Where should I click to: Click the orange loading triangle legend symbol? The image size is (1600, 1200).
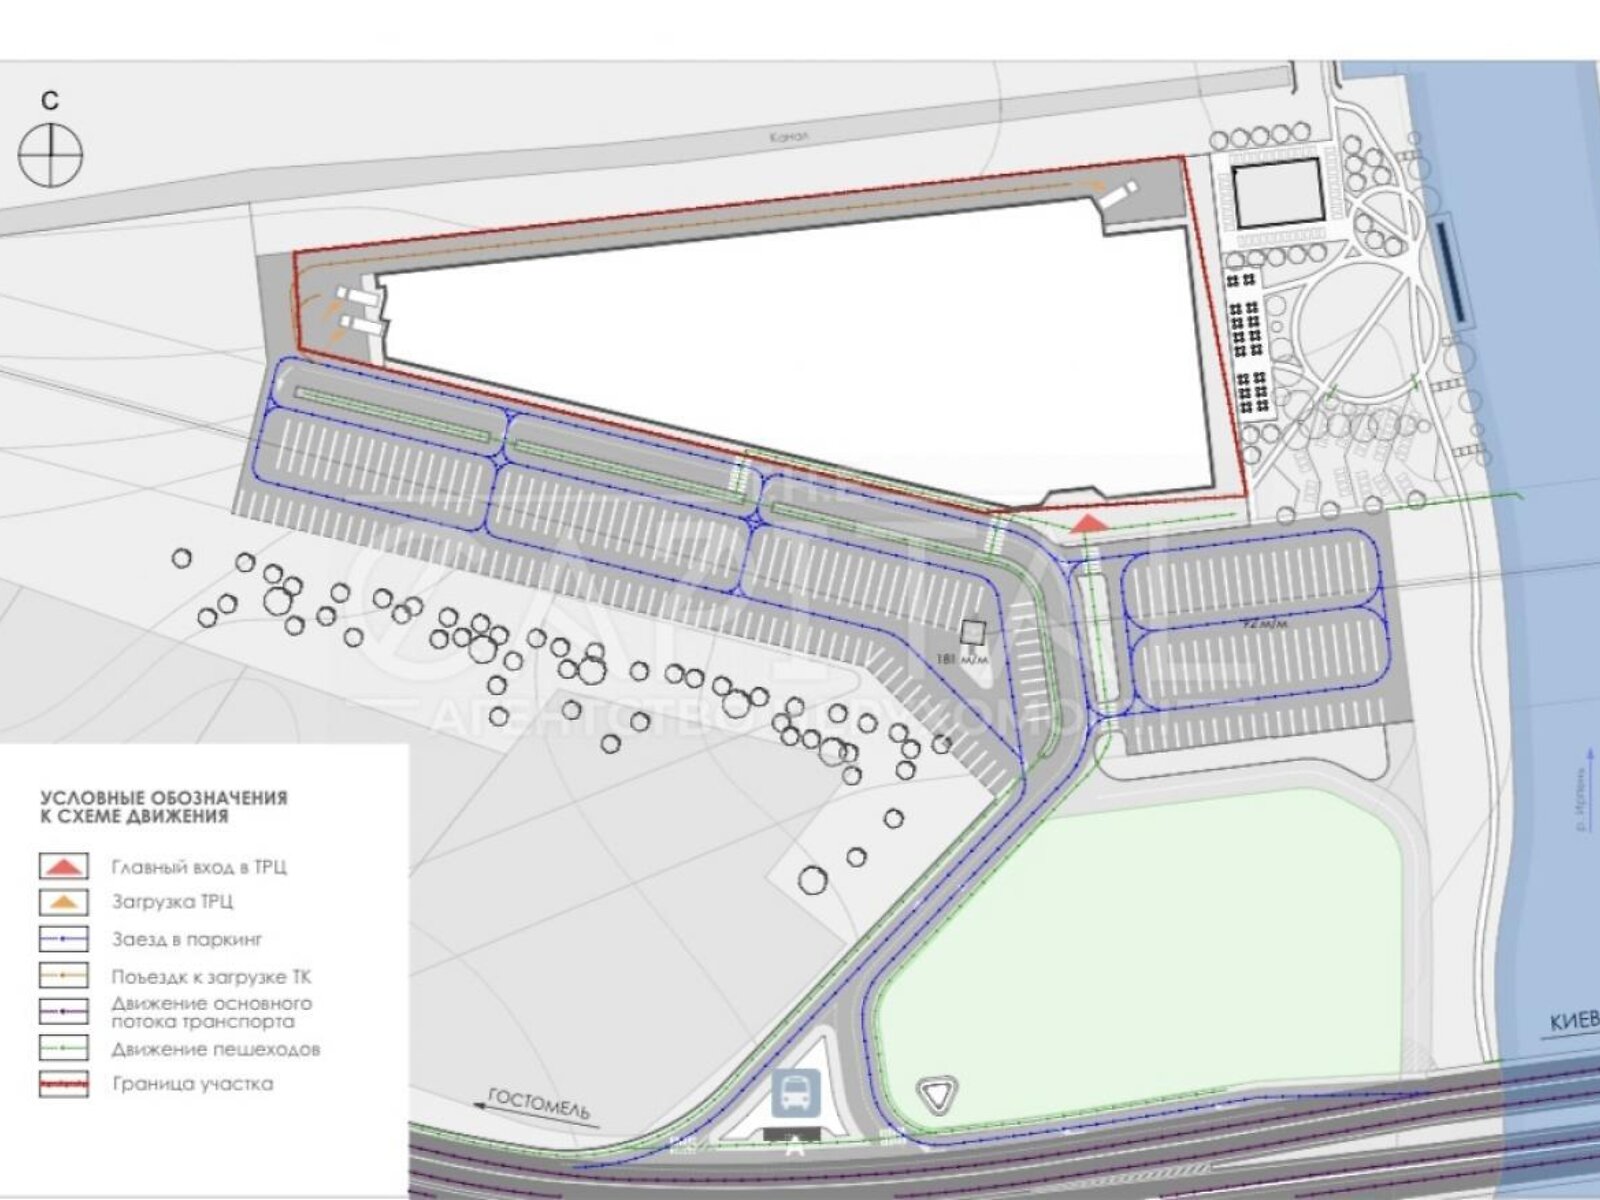tap(64, 902)
